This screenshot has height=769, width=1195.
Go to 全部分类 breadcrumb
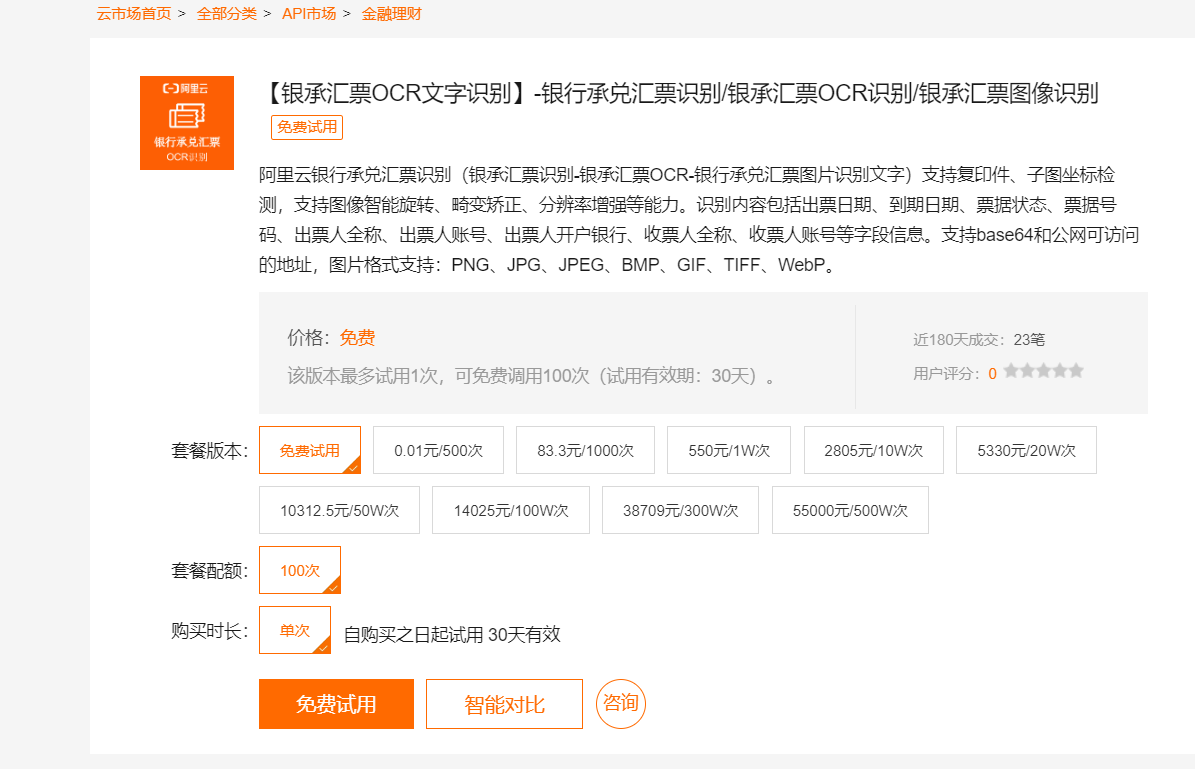(x=226, y=14)
